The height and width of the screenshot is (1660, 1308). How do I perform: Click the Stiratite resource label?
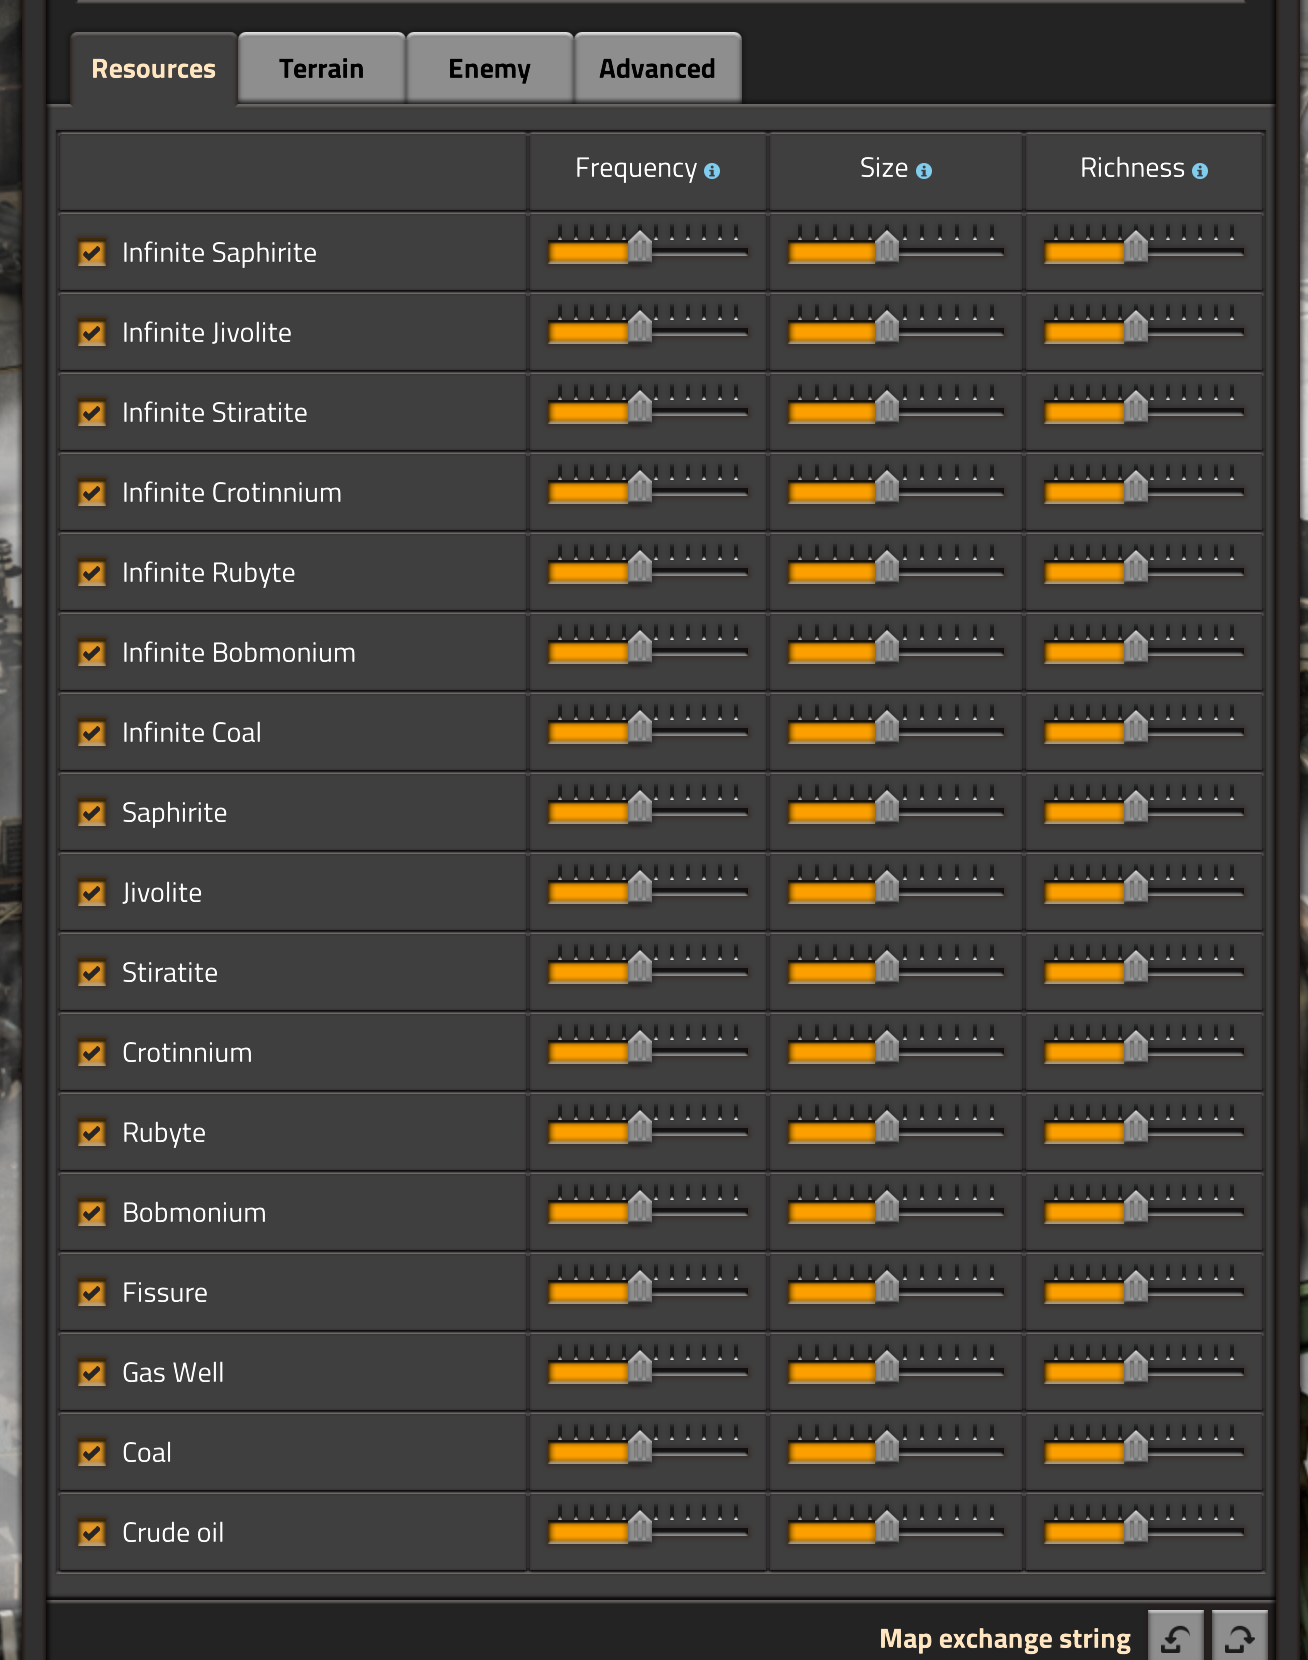(170, 972)
